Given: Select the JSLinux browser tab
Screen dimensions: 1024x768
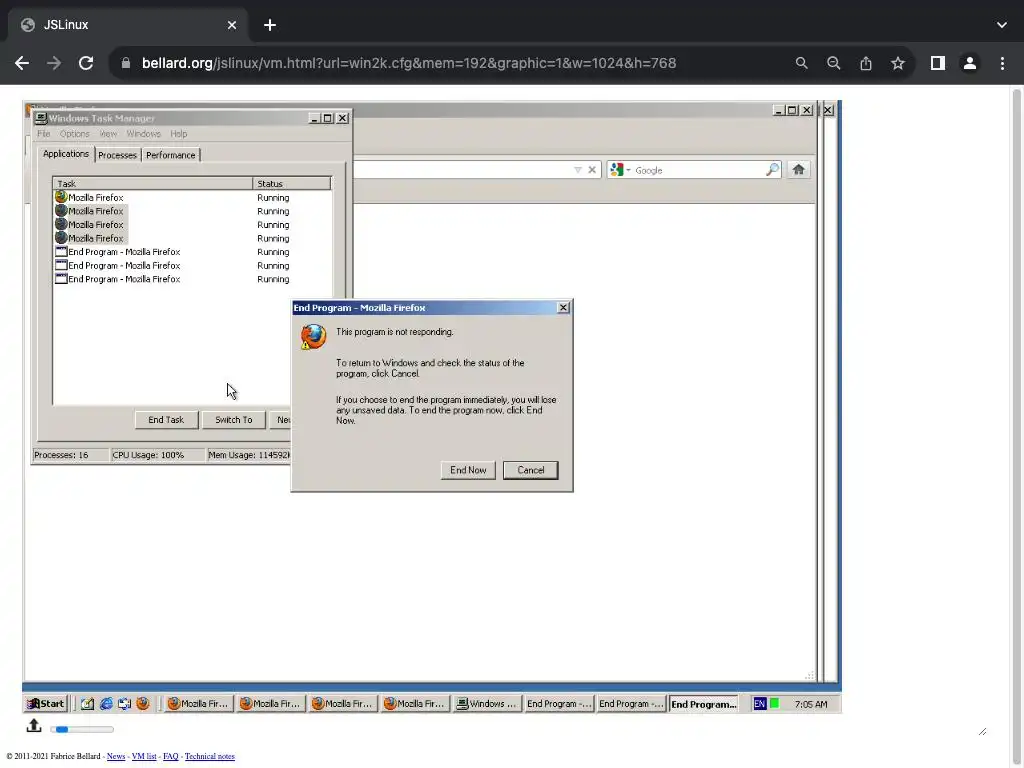Looking at the screenshot, I should (x=128, y=25).
